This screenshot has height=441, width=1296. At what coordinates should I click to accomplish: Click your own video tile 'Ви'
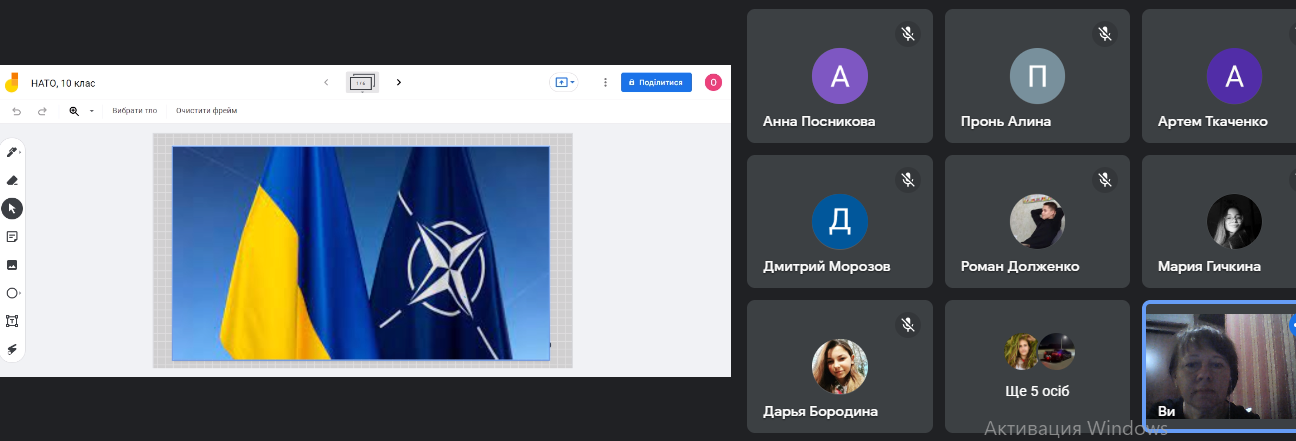tap(1219, 366)
